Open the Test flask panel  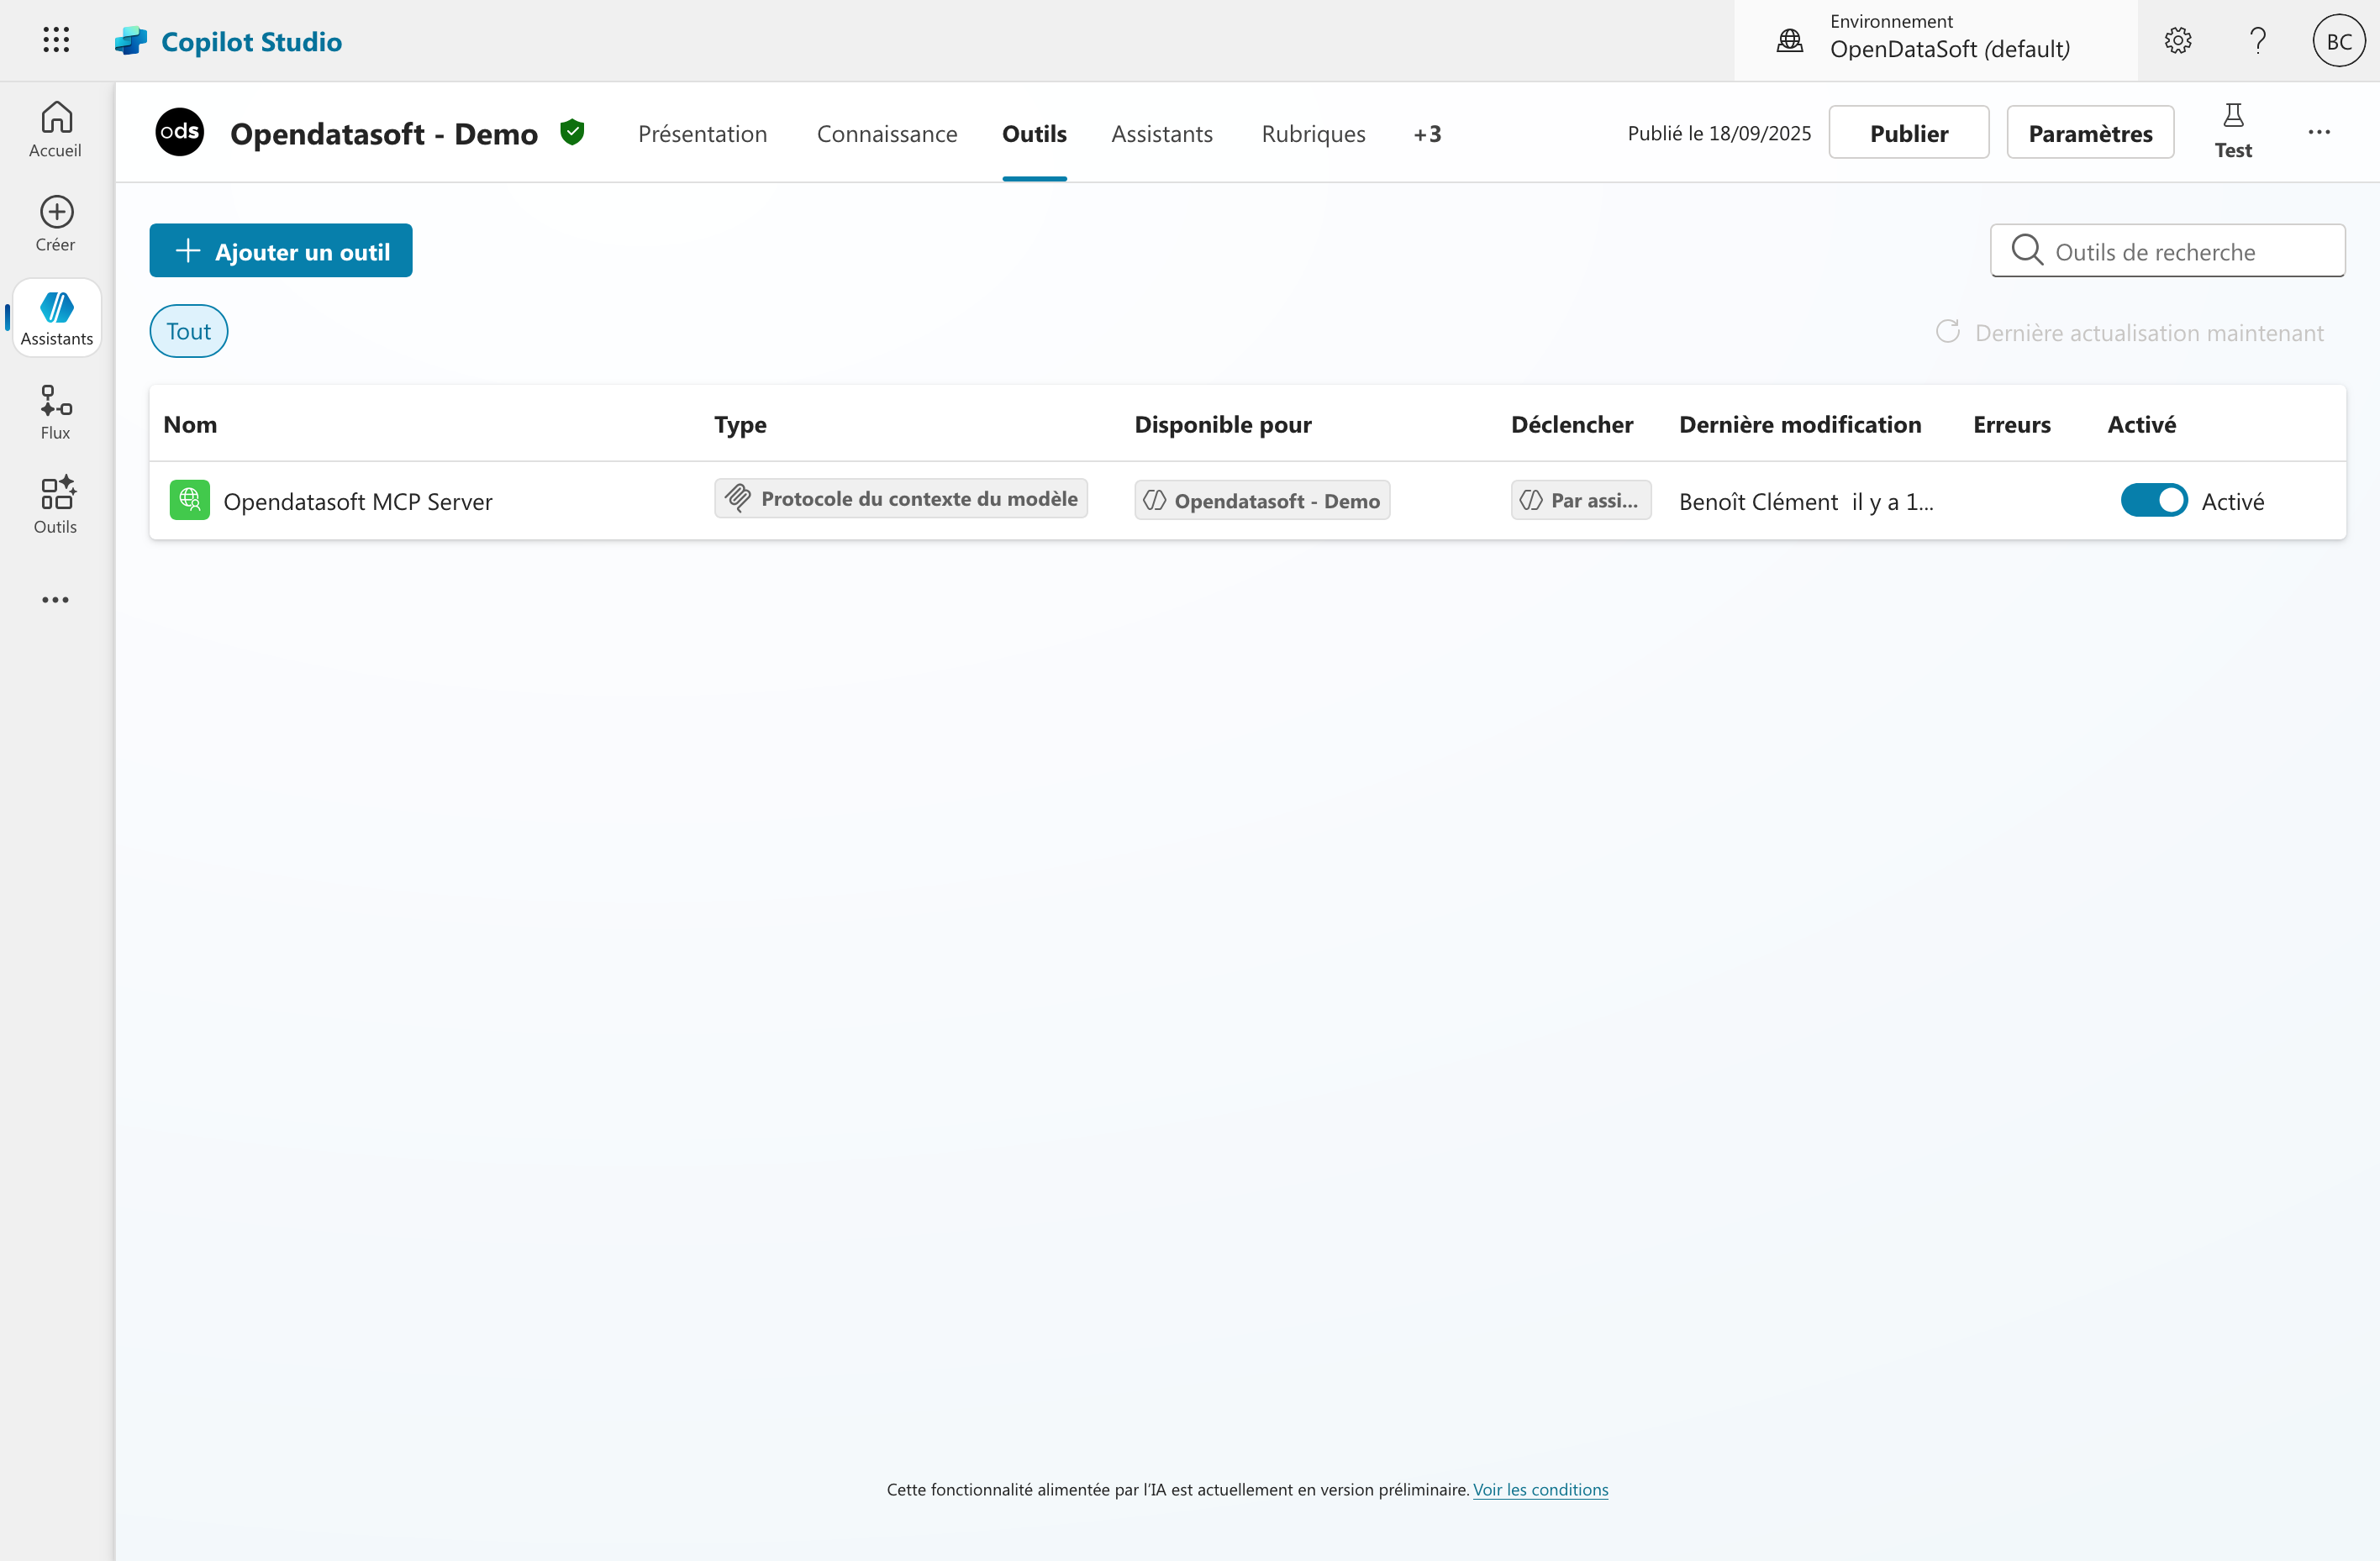(x=2232, y=131)
